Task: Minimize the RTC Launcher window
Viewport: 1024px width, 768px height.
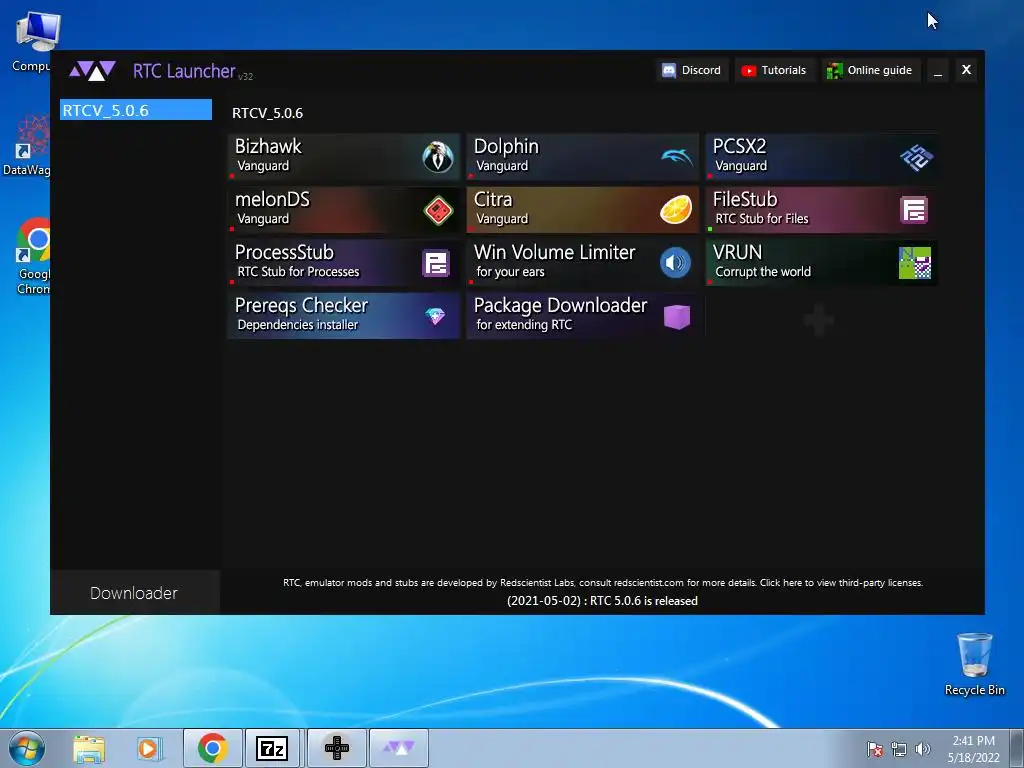Action: 938,71
